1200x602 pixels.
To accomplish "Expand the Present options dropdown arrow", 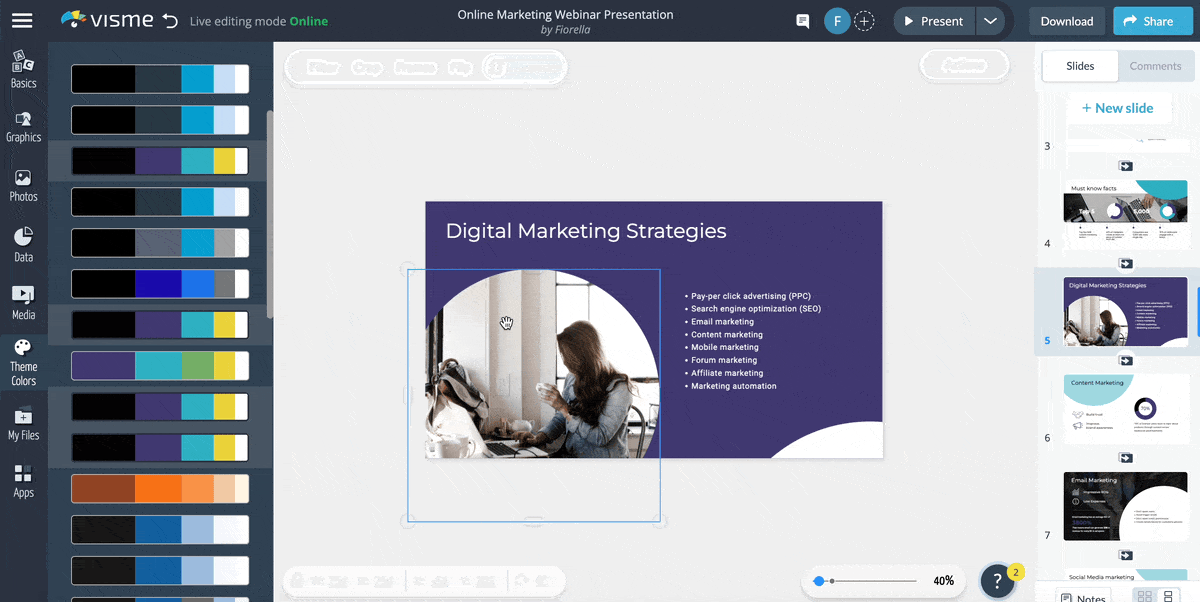I will coord(989,21).
